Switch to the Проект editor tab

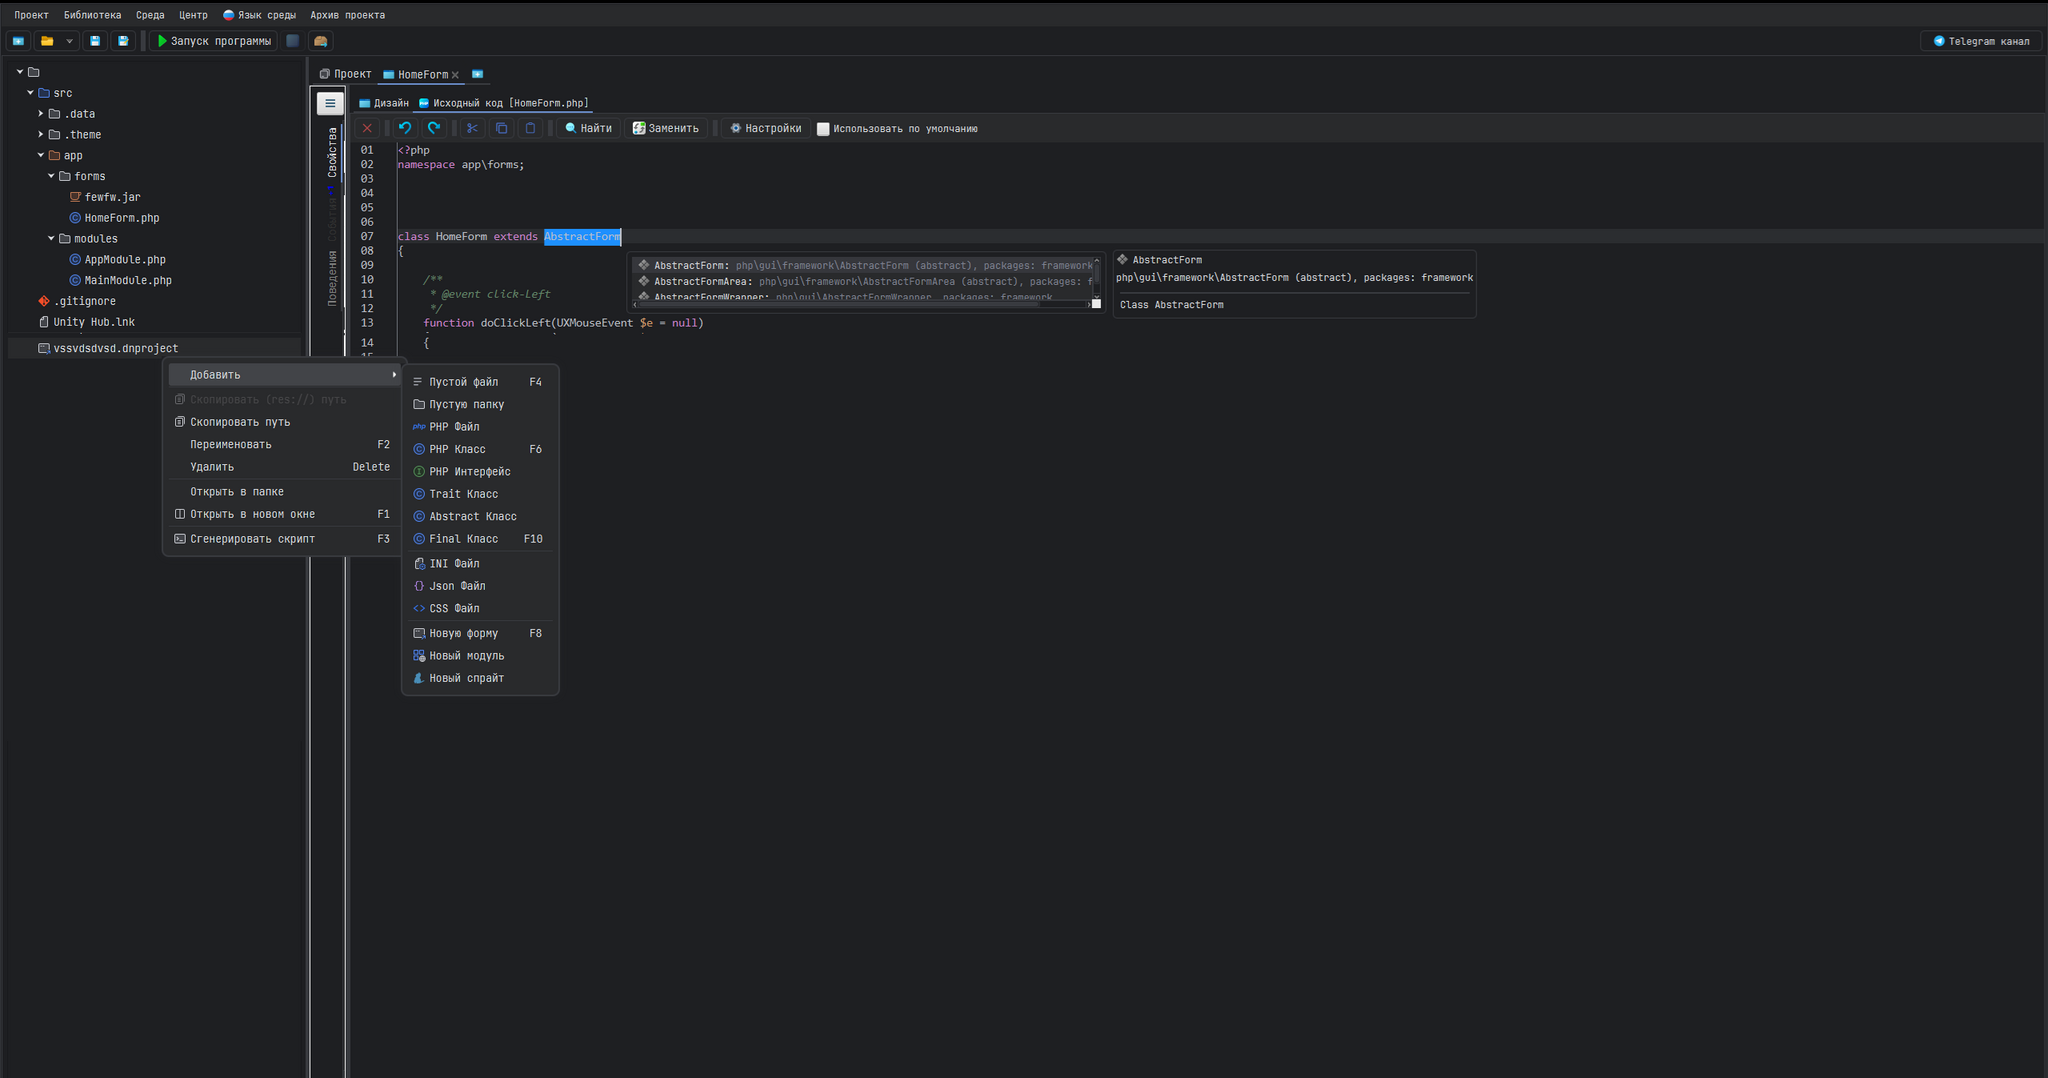(x=345, y=74)
